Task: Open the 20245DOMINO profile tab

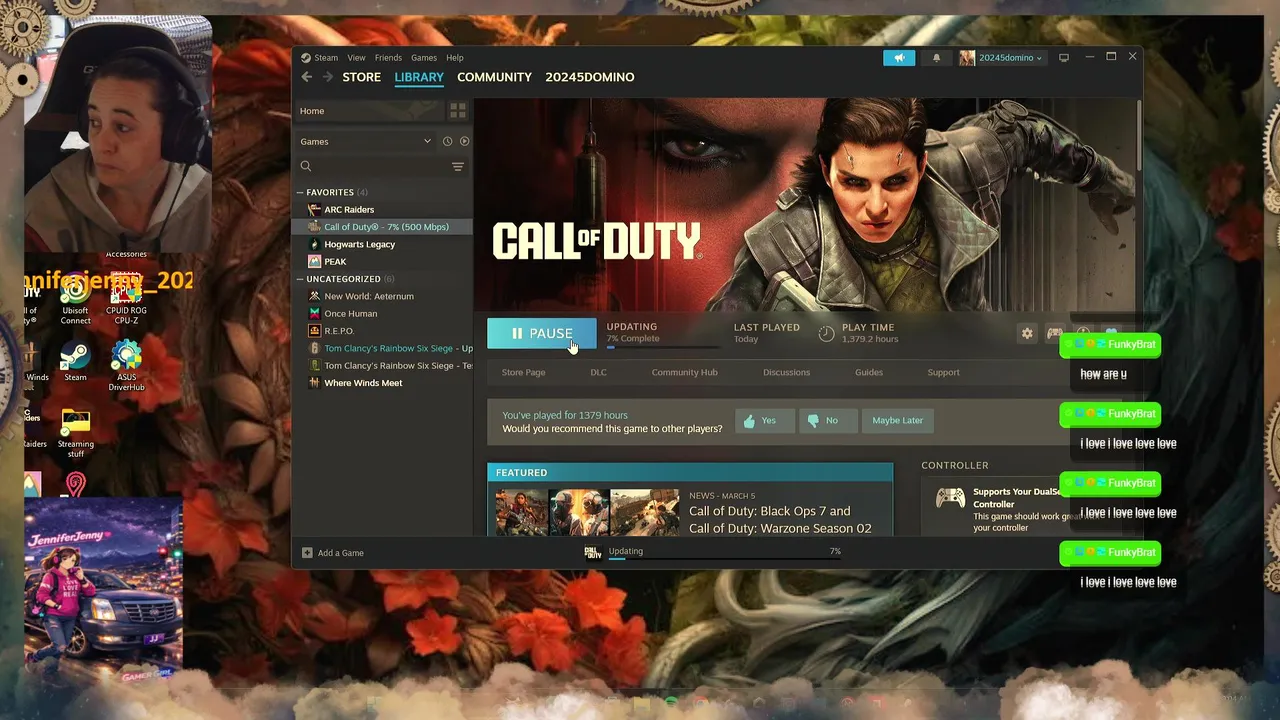Action: click(x=590, y=77)
